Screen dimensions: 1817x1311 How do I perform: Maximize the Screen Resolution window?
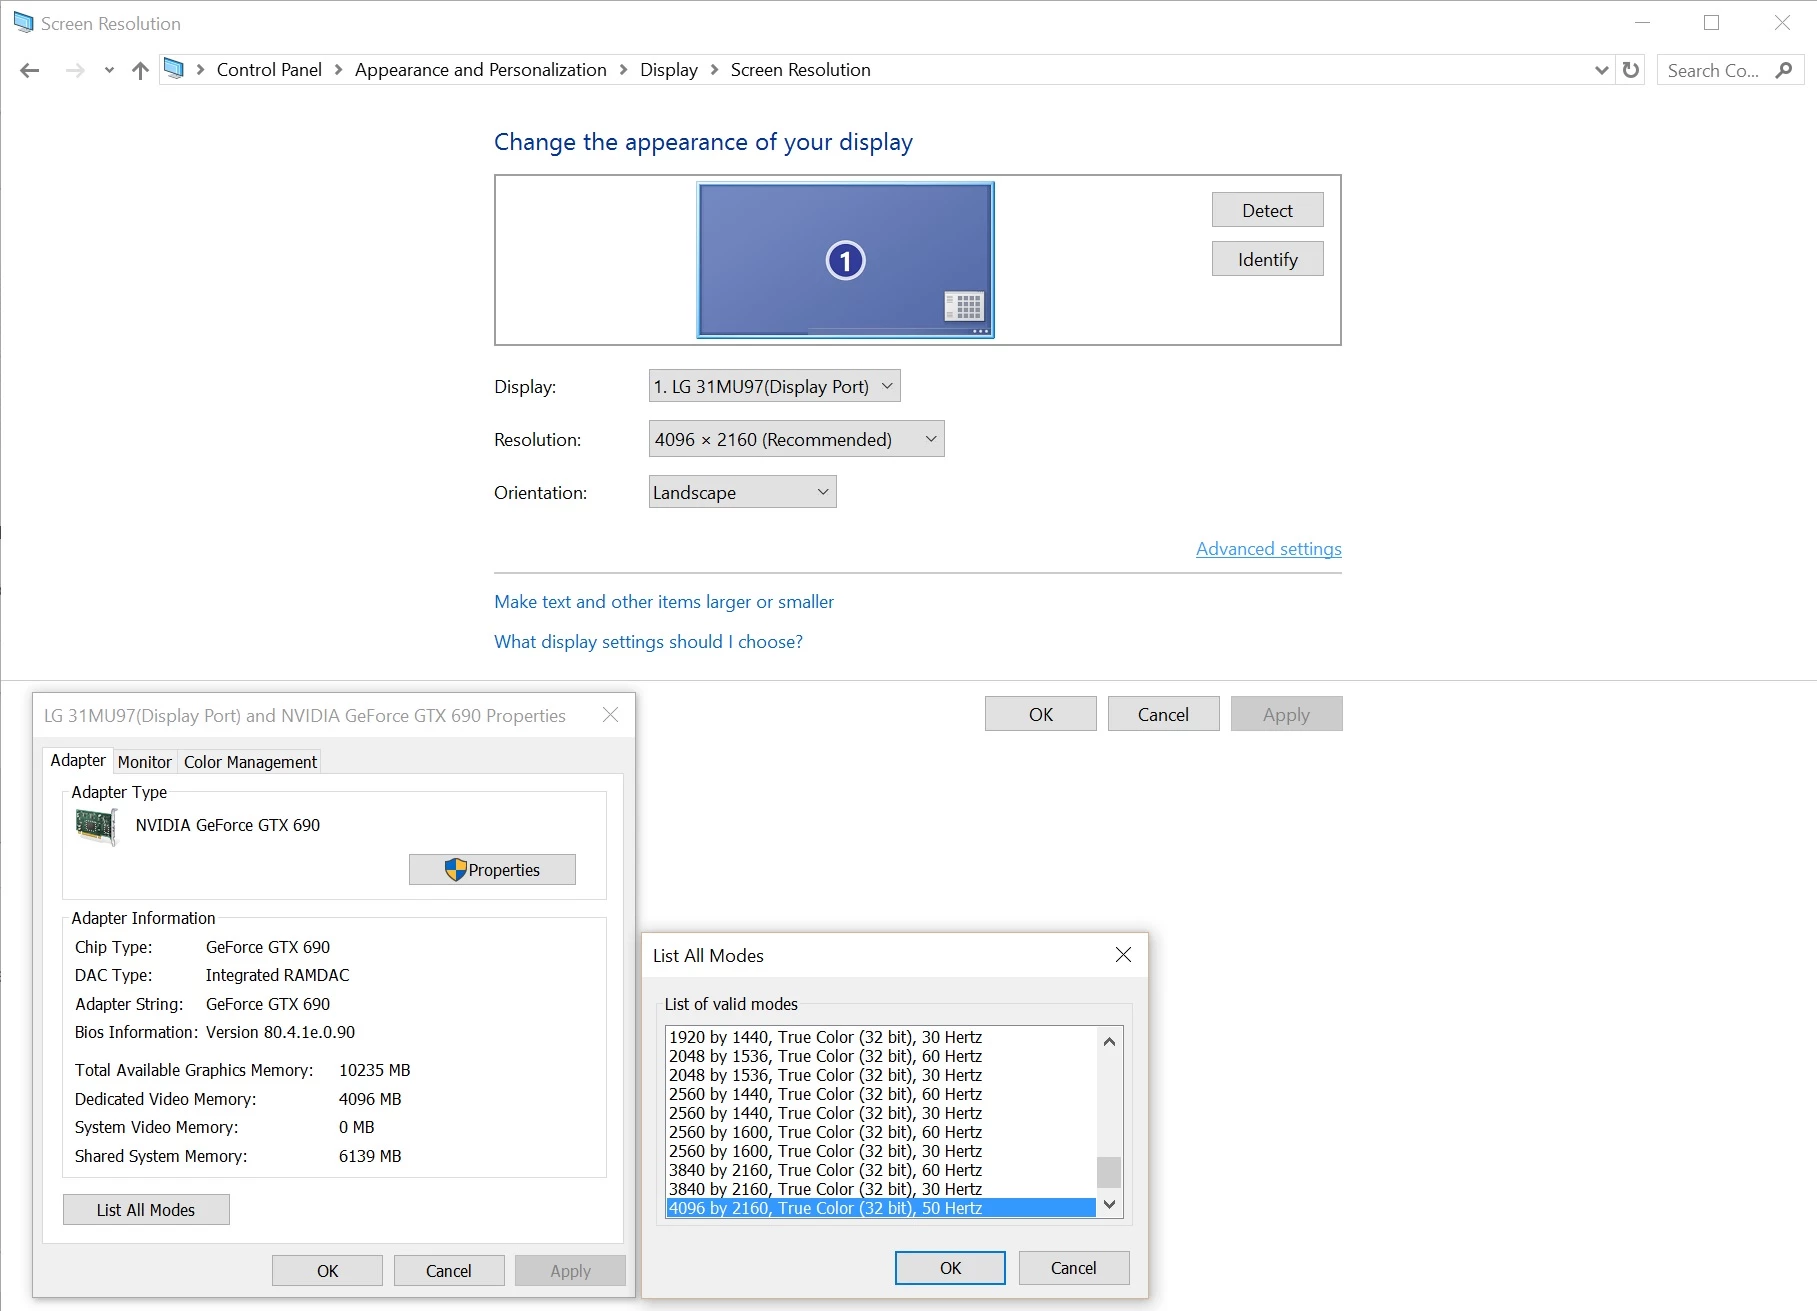tap(1711, 22)
